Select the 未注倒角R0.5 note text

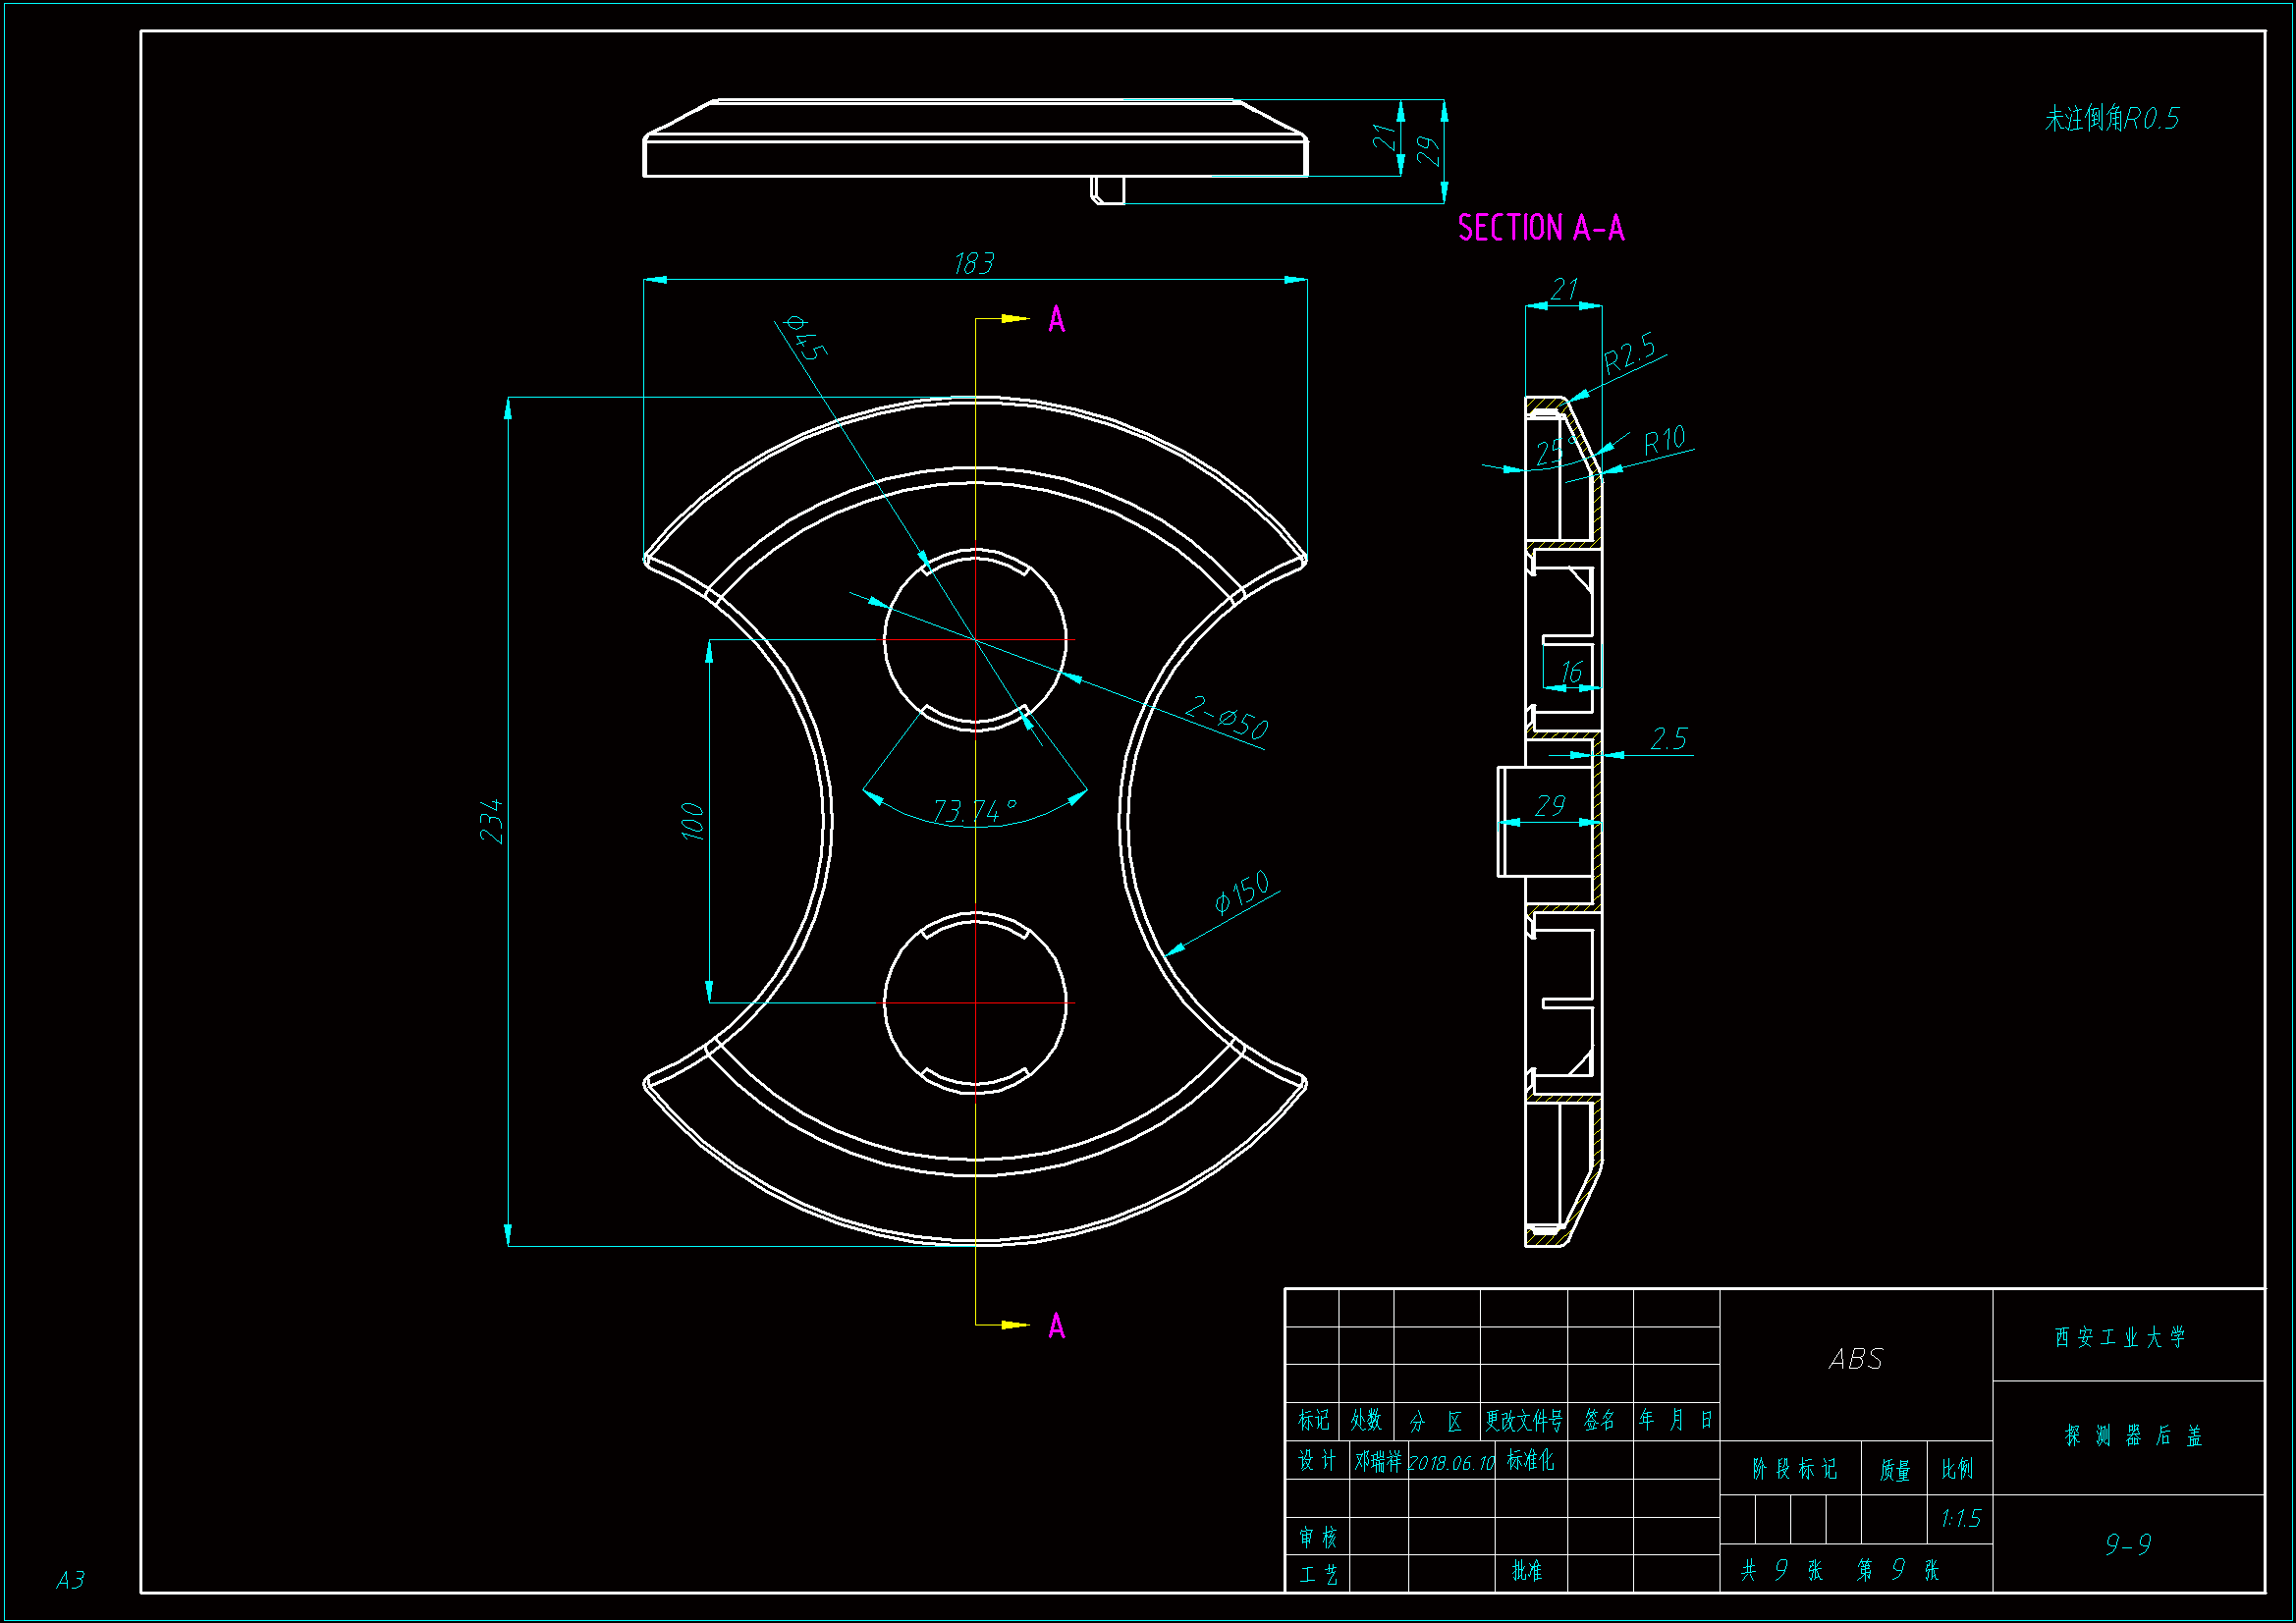click(2111, 119)
